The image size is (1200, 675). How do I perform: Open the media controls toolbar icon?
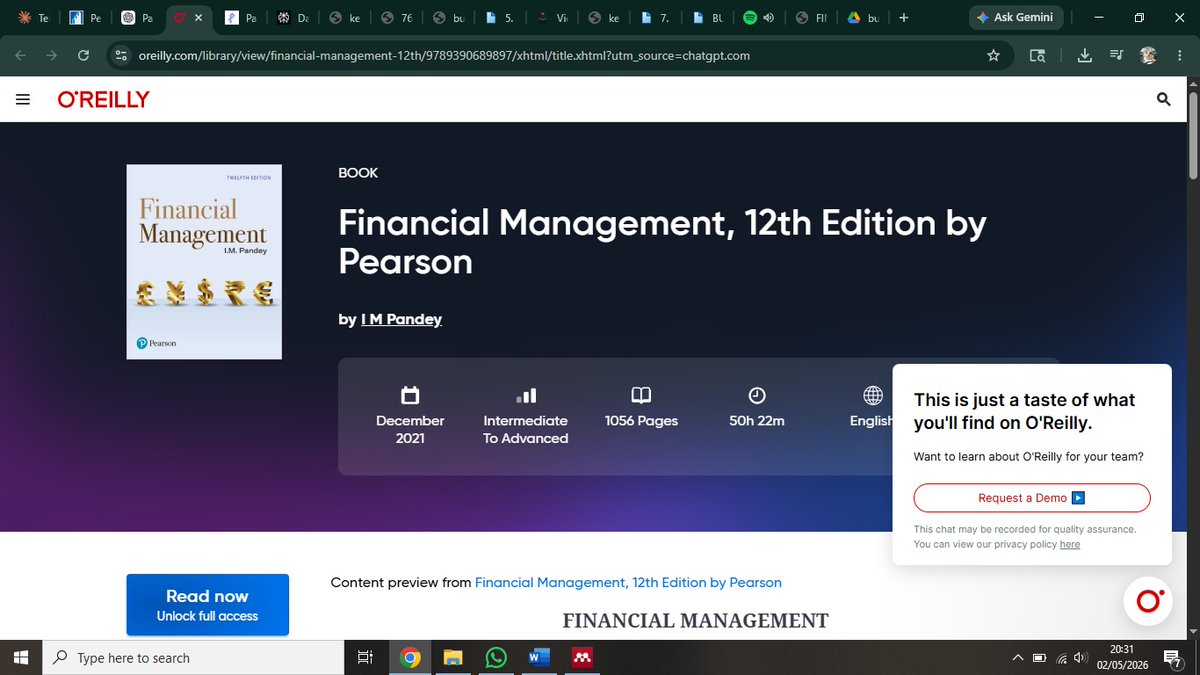[x=1117, y=56]
